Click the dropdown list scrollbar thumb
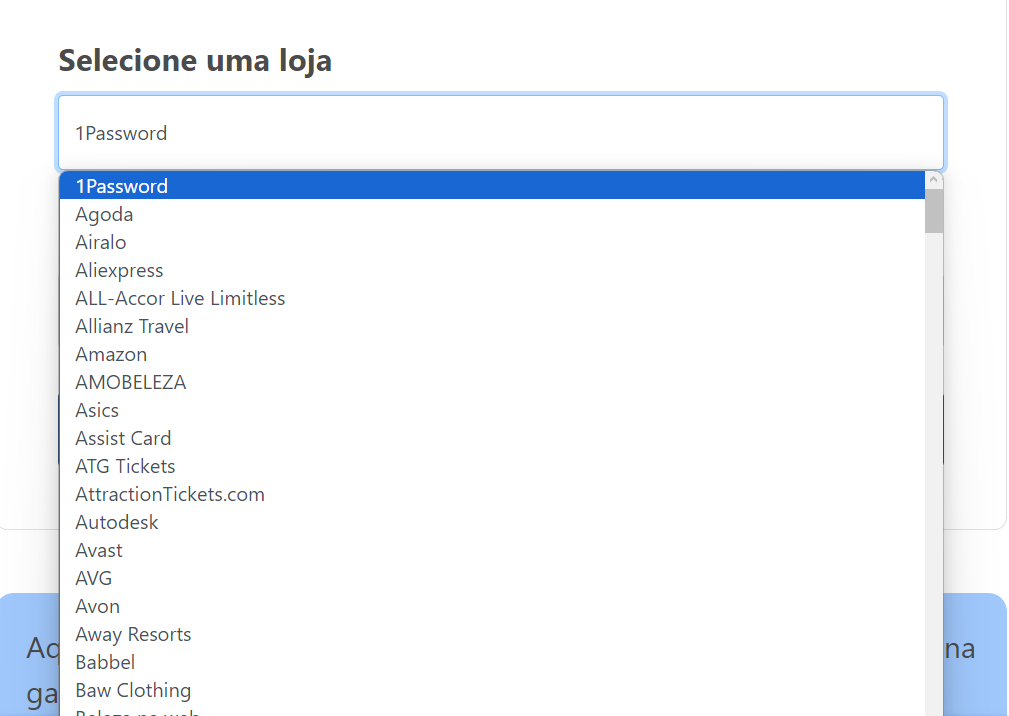1009x716 pixels. point(934,211)
